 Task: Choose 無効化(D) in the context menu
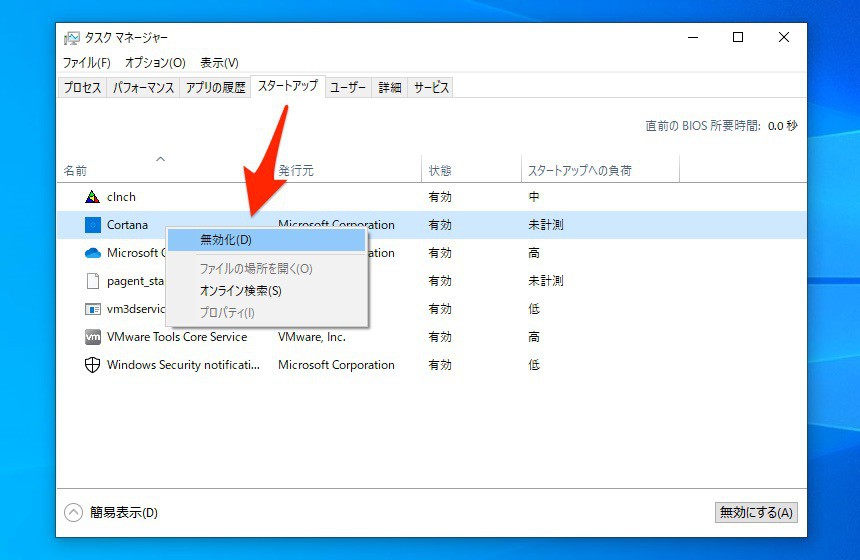click(x=267, y=240)
